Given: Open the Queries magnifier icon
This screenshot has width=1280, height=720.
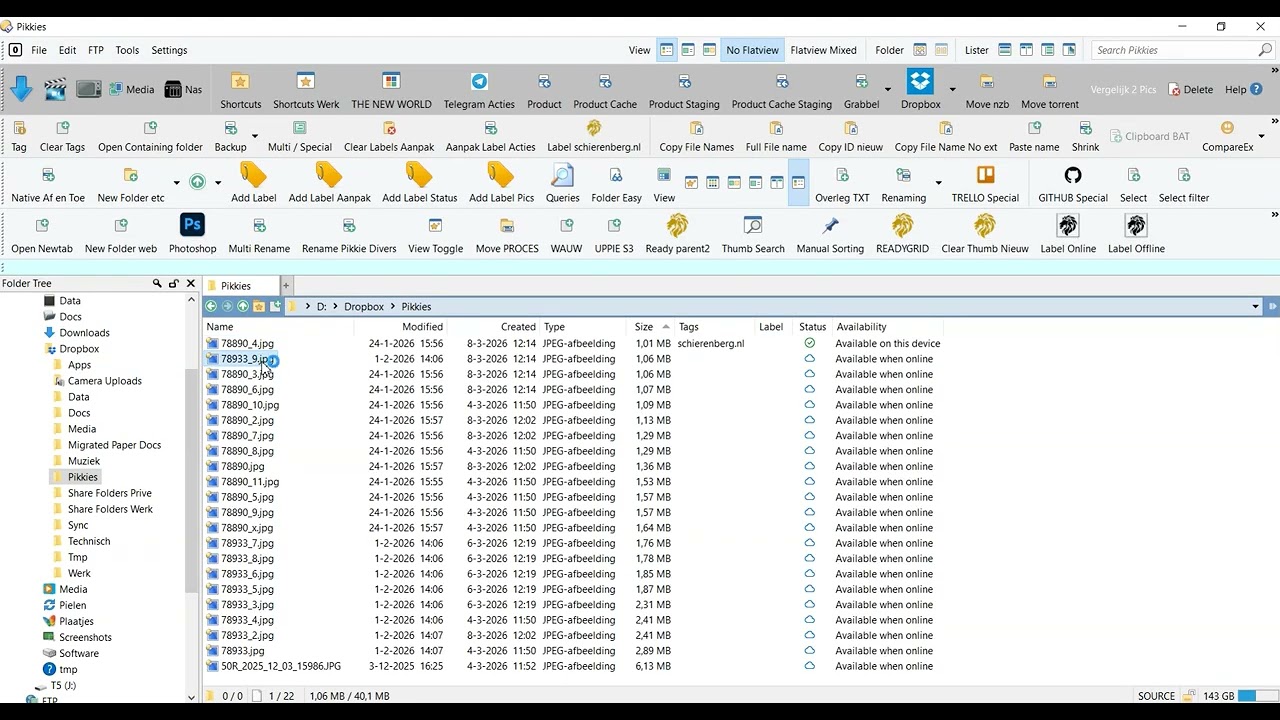Looking at the screenshot, I should [x=562, y=177].
